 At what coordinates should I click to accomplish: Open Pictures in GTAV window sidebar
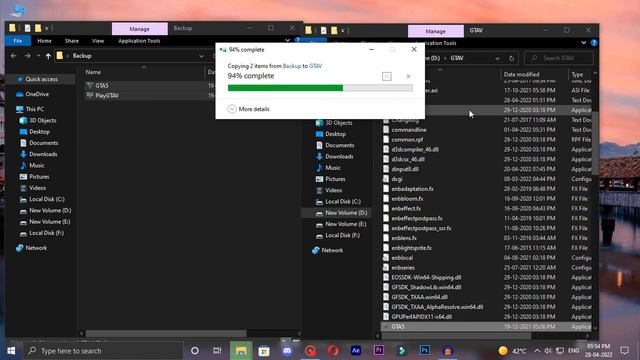tap(335, 179)
